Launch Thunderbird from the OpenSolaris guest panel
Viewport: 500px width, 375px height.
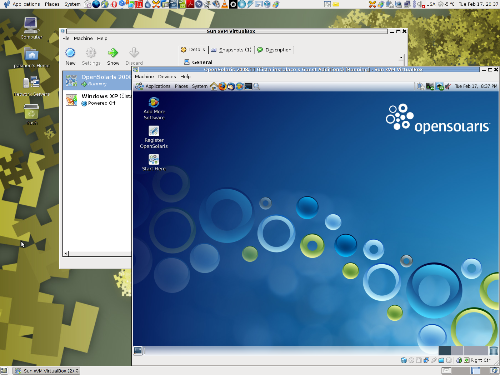click(231, 86)
